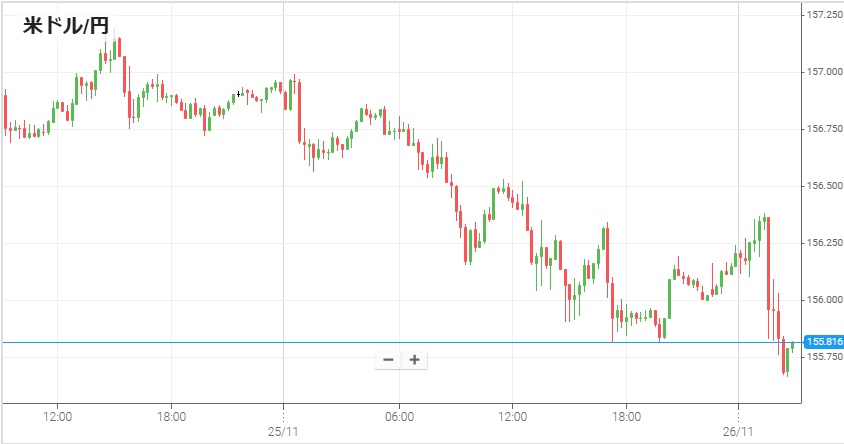The height and width of the screenshot is (444, 844).
Task: Click the 156.000 price axis label
Action: (x=823, y=300)
